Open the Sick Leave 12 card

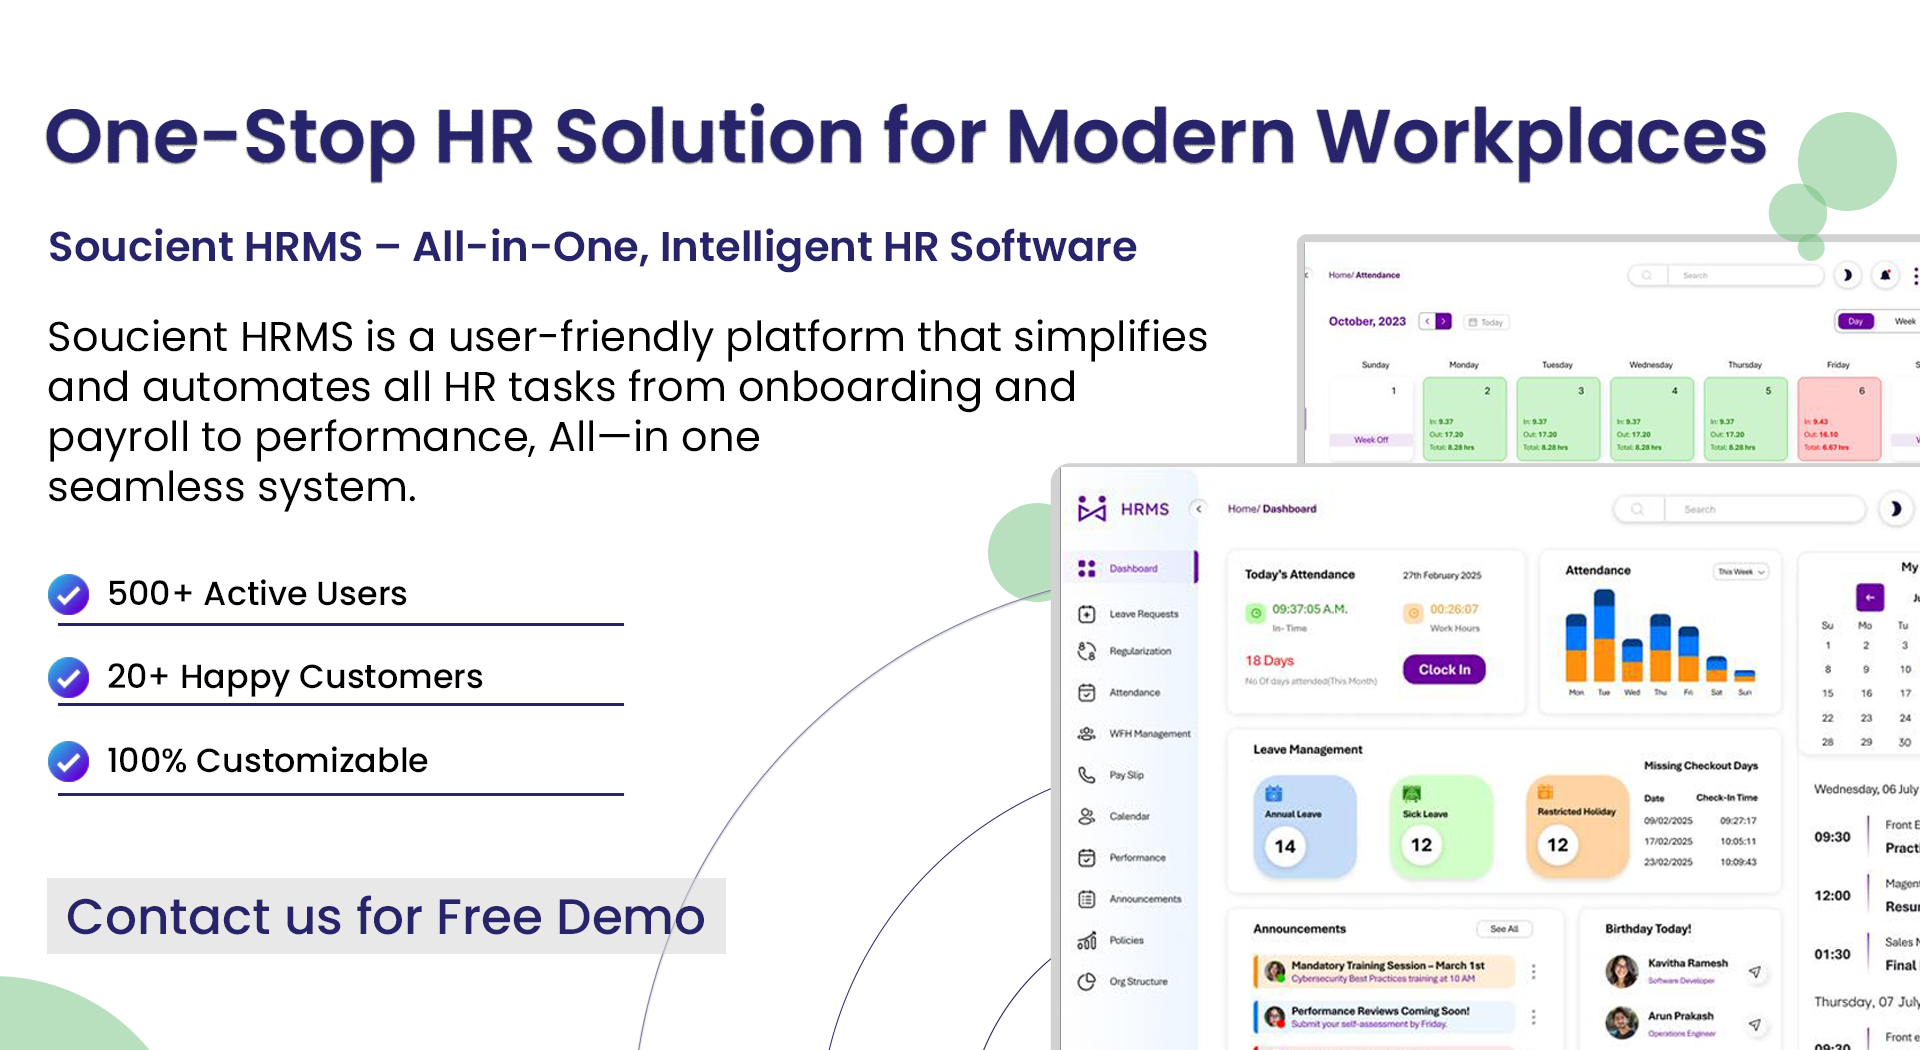pyautogui.click(x=1441, y=828)
